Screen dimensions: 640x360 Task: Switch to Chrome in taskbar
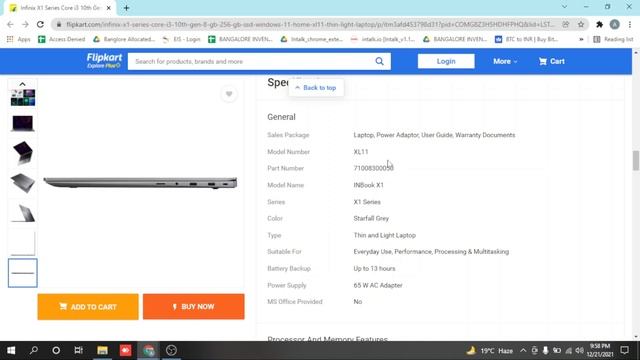[x=149, y=350]
